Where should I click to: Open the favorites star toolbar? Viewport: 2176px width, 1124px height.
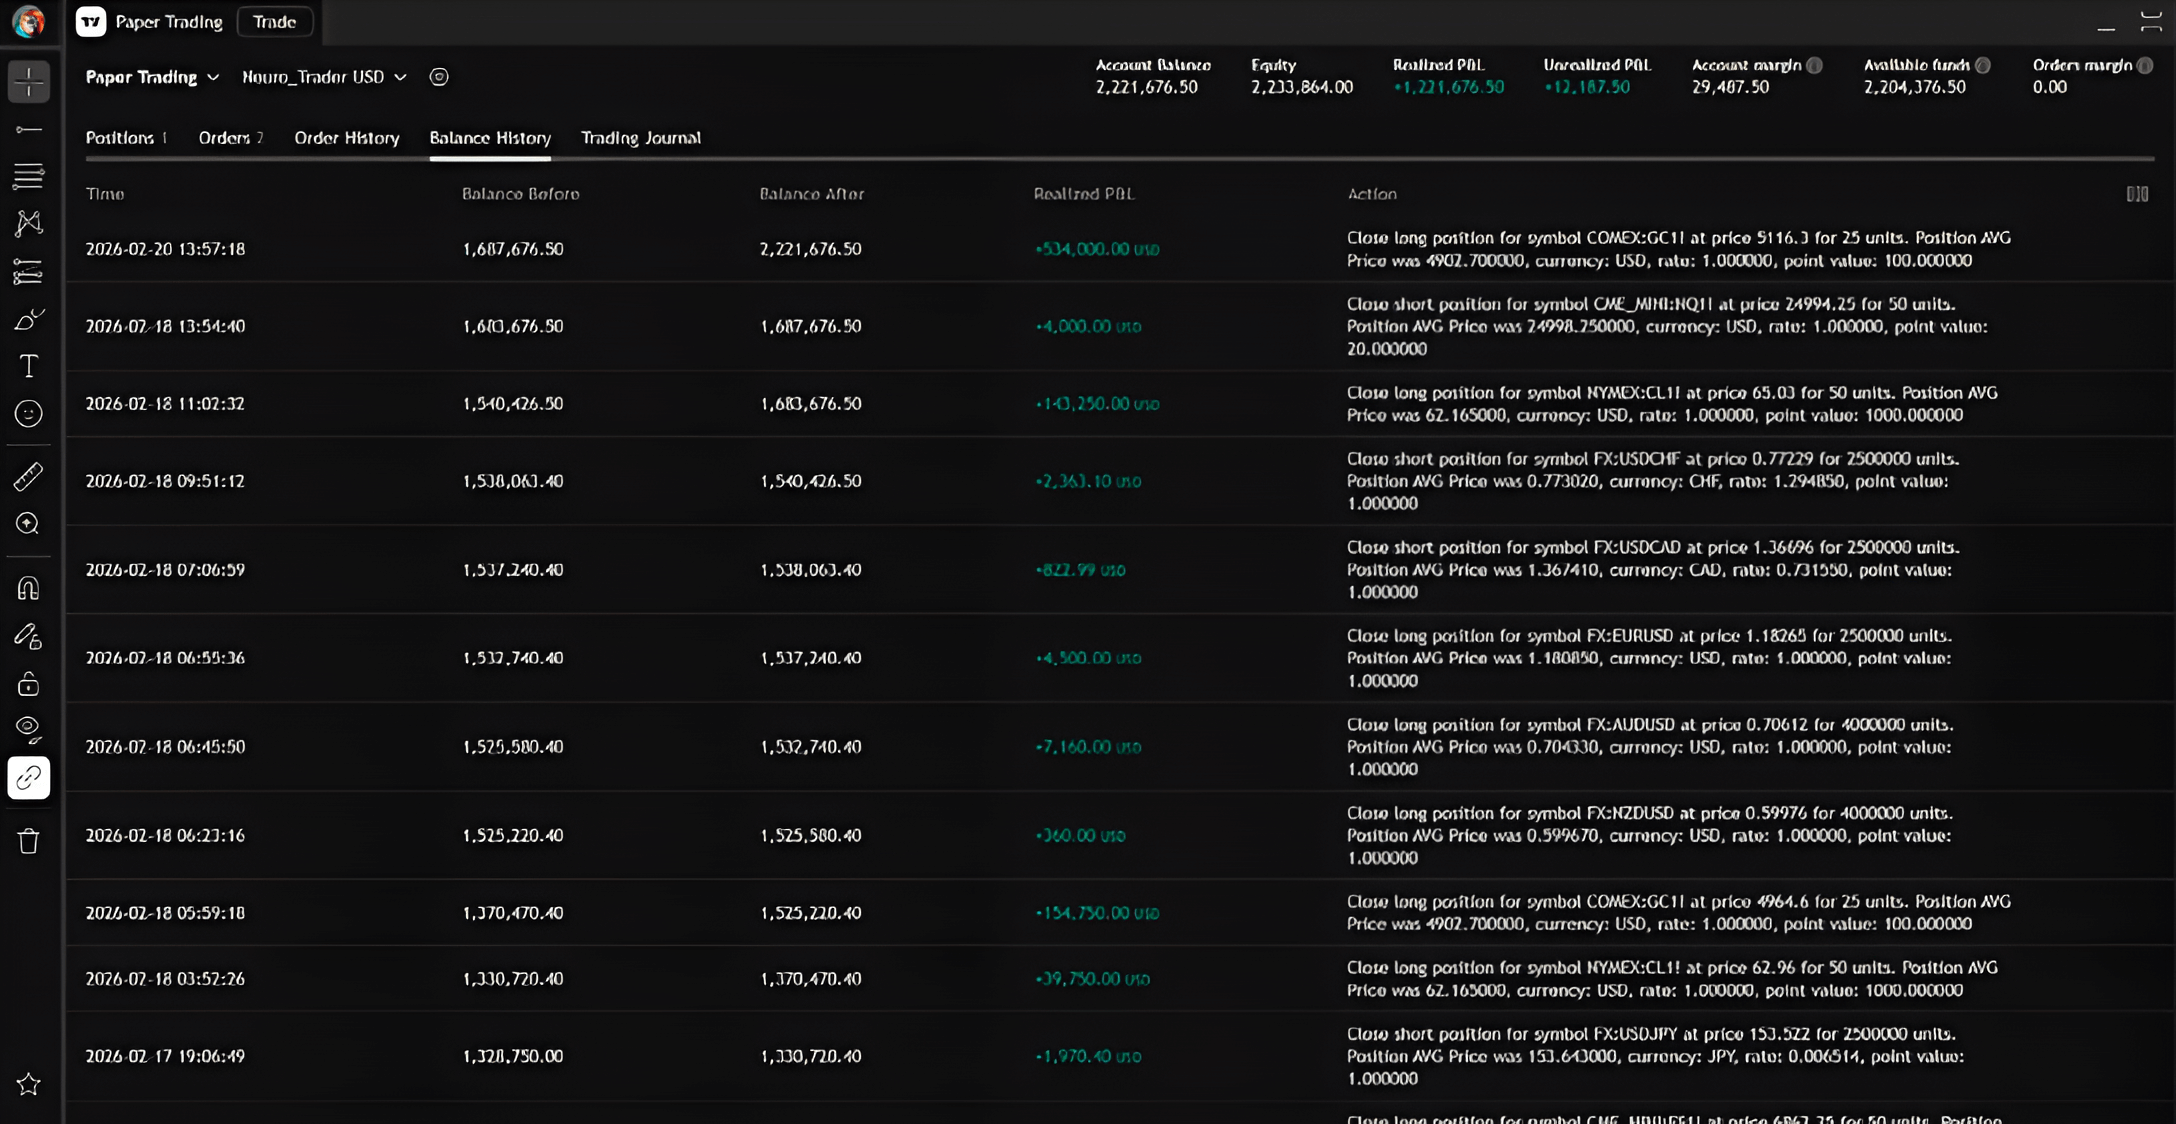pos(29,1084)
